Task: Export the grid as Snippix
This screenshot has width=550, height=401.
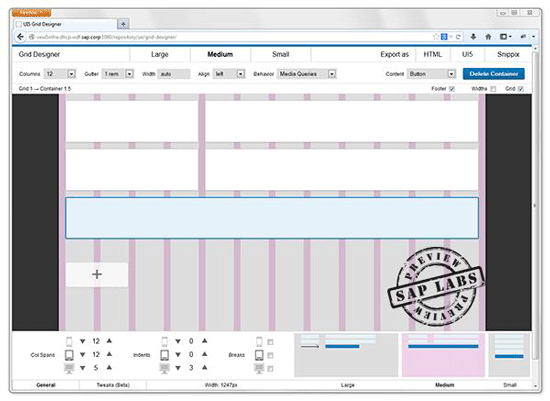Action: point(508,54)
